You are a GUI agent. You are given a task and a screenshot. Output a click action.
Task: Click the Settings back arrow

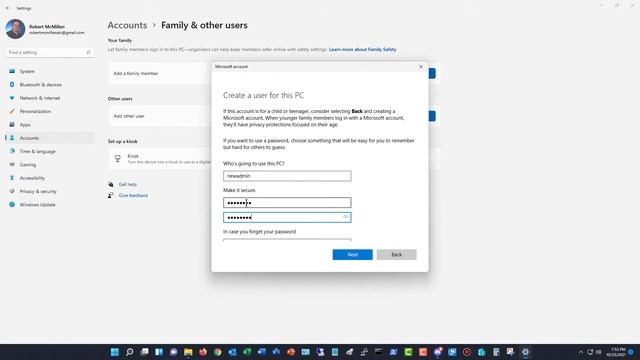tap(8, 8)
